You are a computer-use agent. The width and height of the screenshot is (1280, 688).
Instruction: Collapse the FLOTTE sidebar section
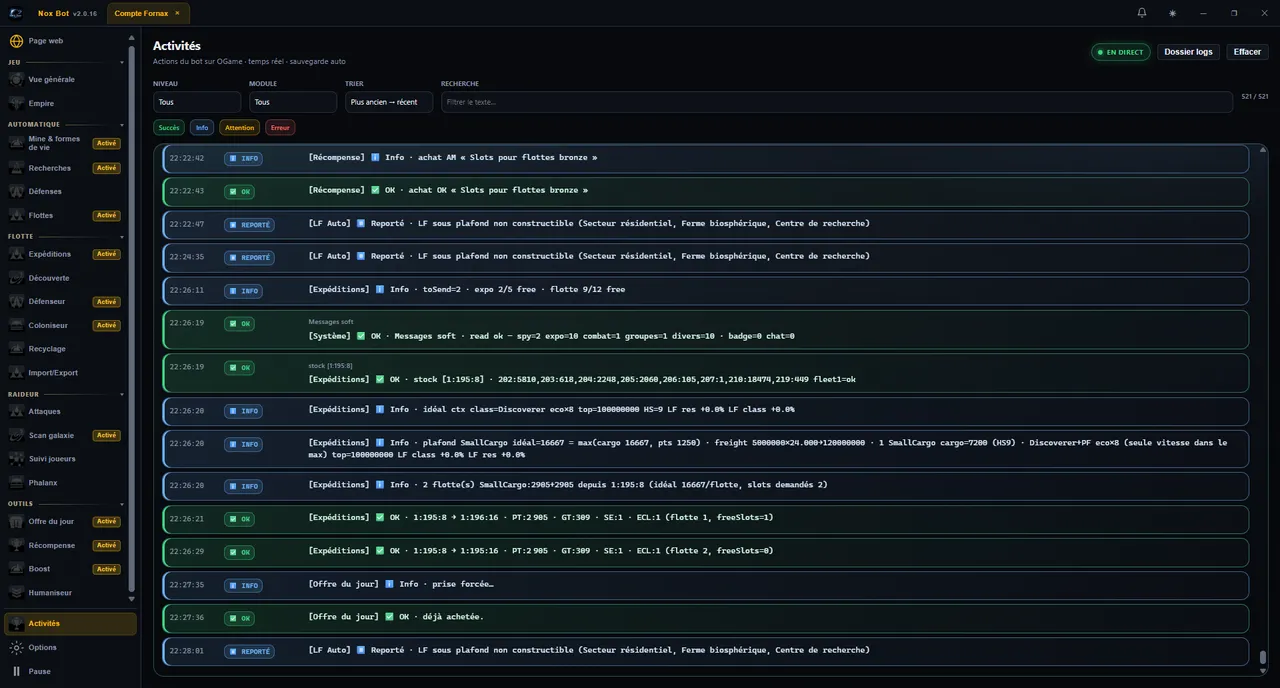(122, 236)
